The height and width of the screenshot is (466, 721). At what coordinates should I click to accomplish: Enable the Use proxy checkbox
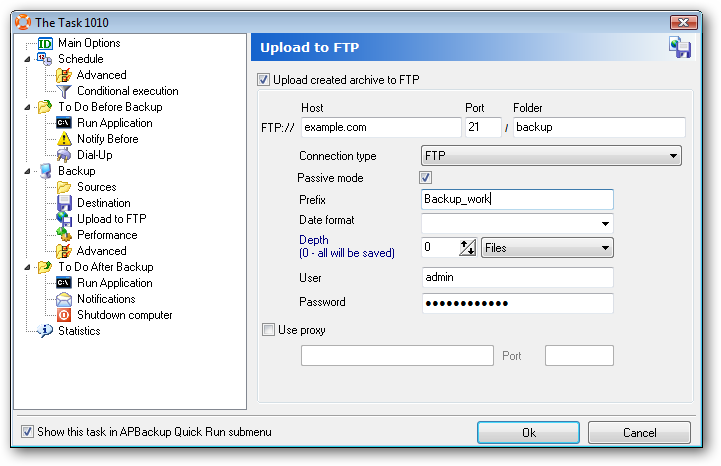coord(268,329)
